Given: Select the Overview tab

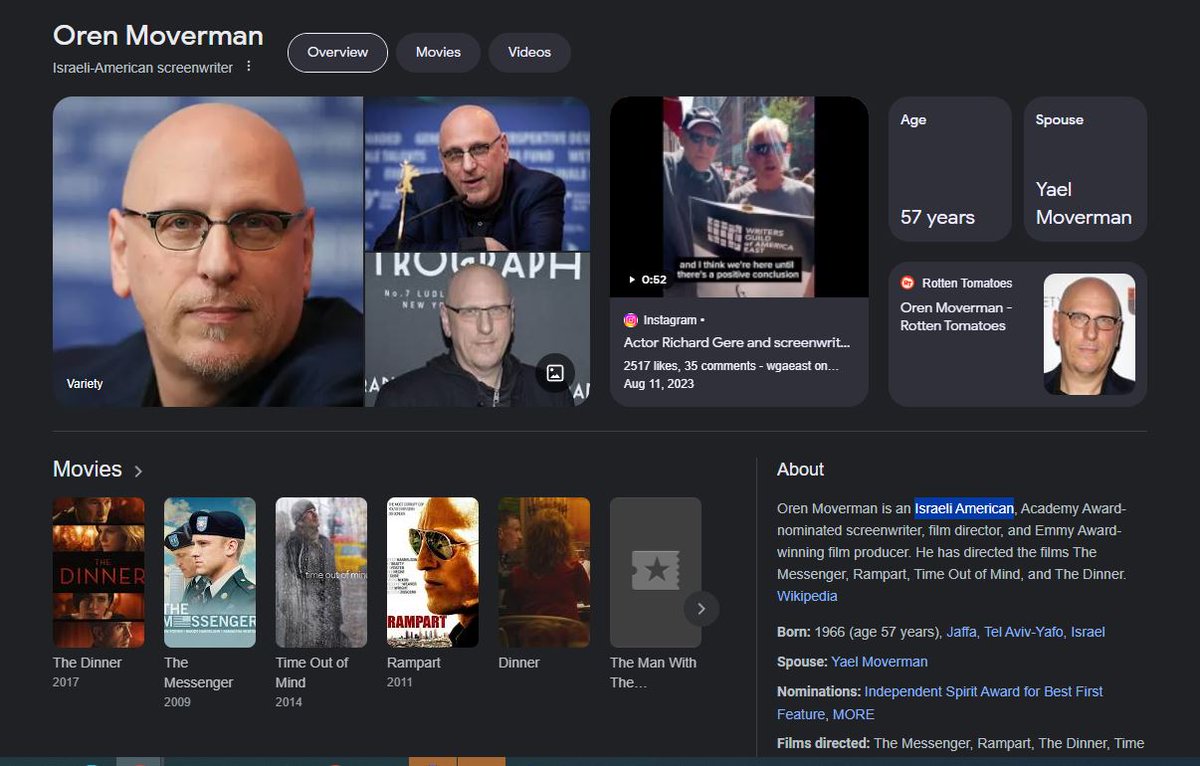Looking at the screenshot, I should click(x=337, y=52).
